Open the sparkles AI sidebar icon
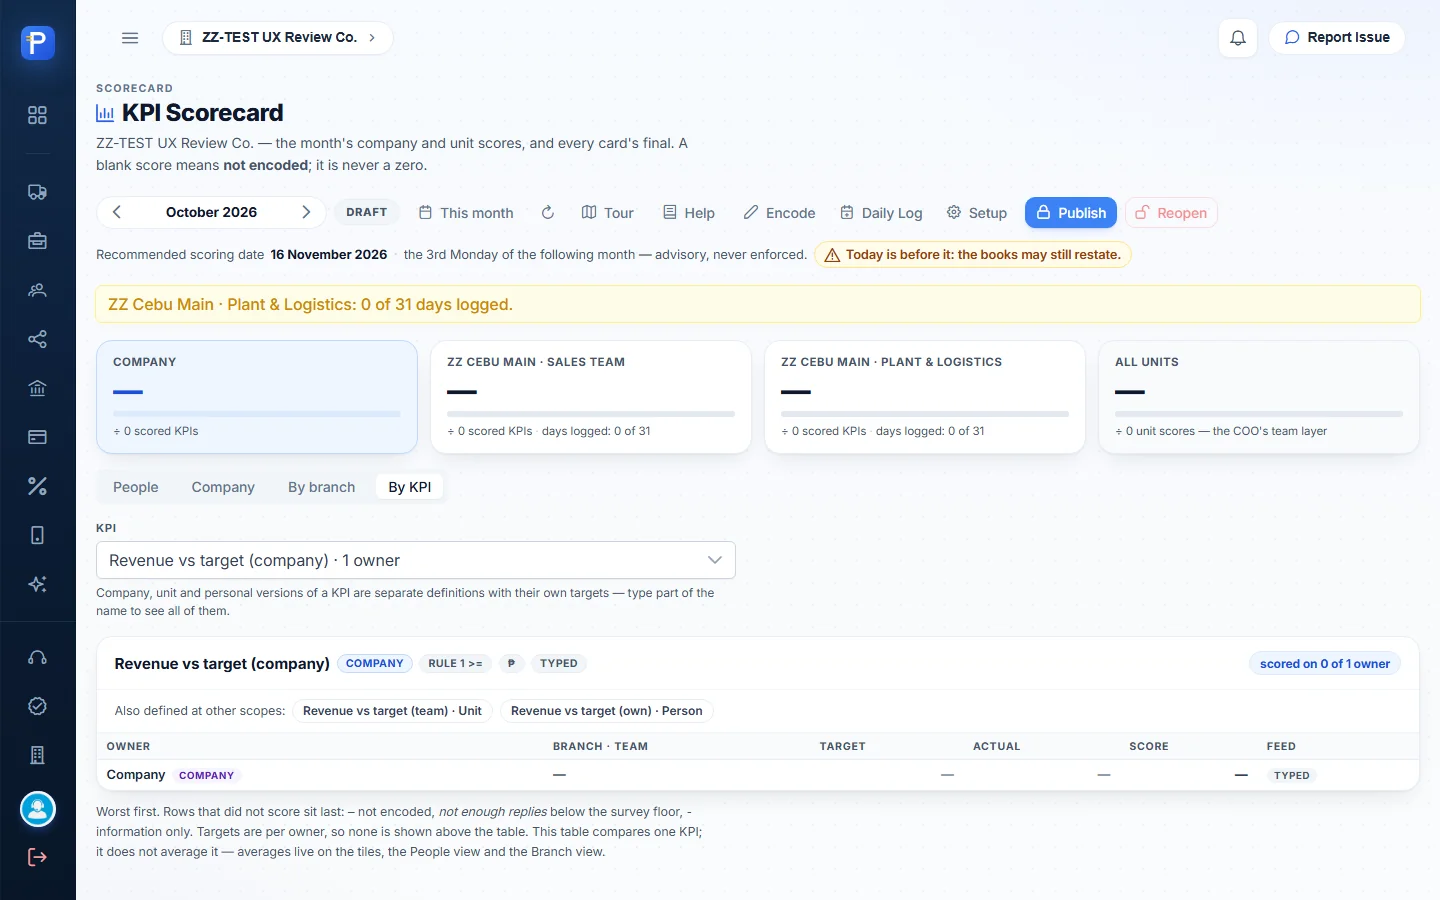The width and height of the screenshot is (1440, 900). tap(37, 584)
